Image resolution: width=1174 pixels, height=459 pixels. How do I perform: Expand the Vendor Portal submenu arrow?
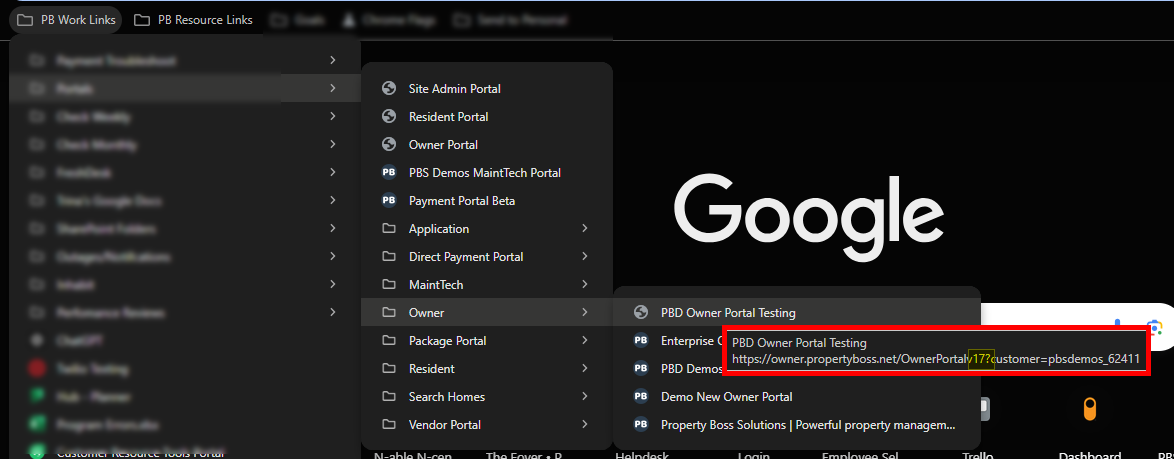[x=585, y=425]
